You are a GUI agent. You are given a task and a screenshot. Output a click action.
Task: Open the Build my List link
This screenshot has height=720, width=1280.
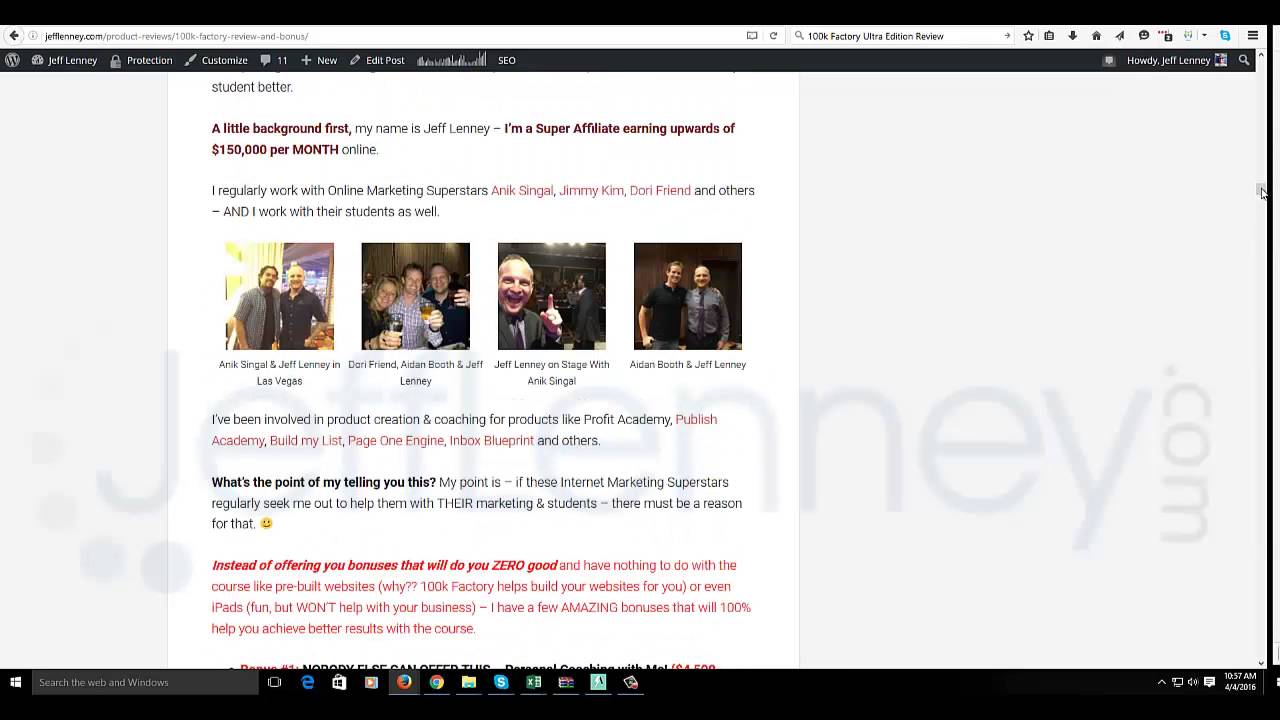click(306, 440)
